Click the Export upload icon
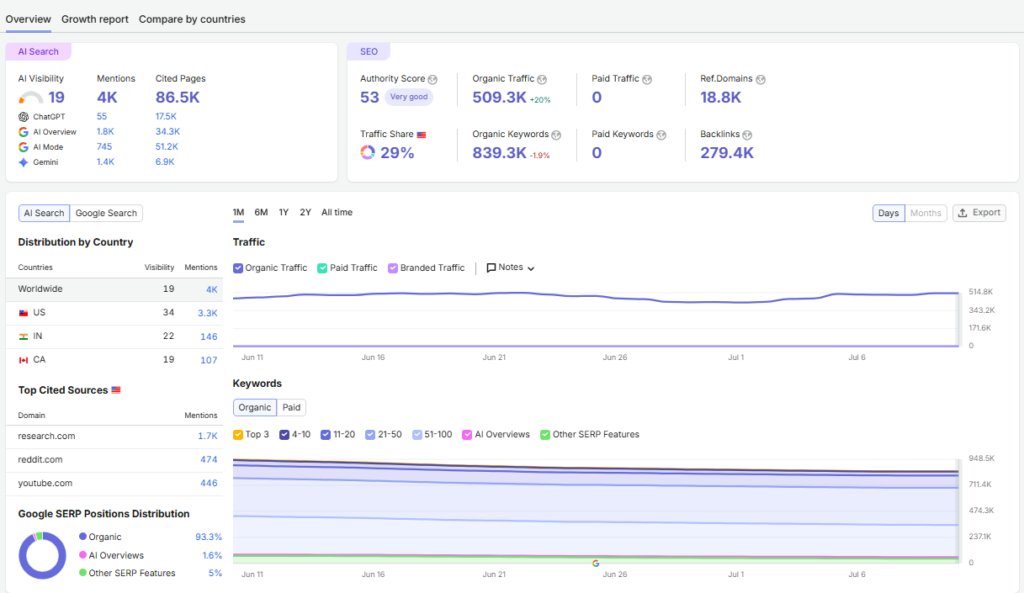This screenshot has height=593, width=1024. click(963, 213)
